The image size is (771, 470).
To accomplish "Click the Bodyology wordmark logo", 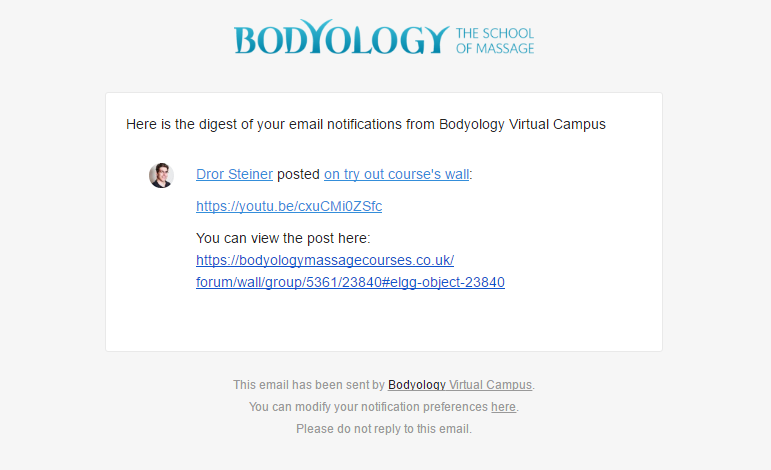I will click(340, 39).
